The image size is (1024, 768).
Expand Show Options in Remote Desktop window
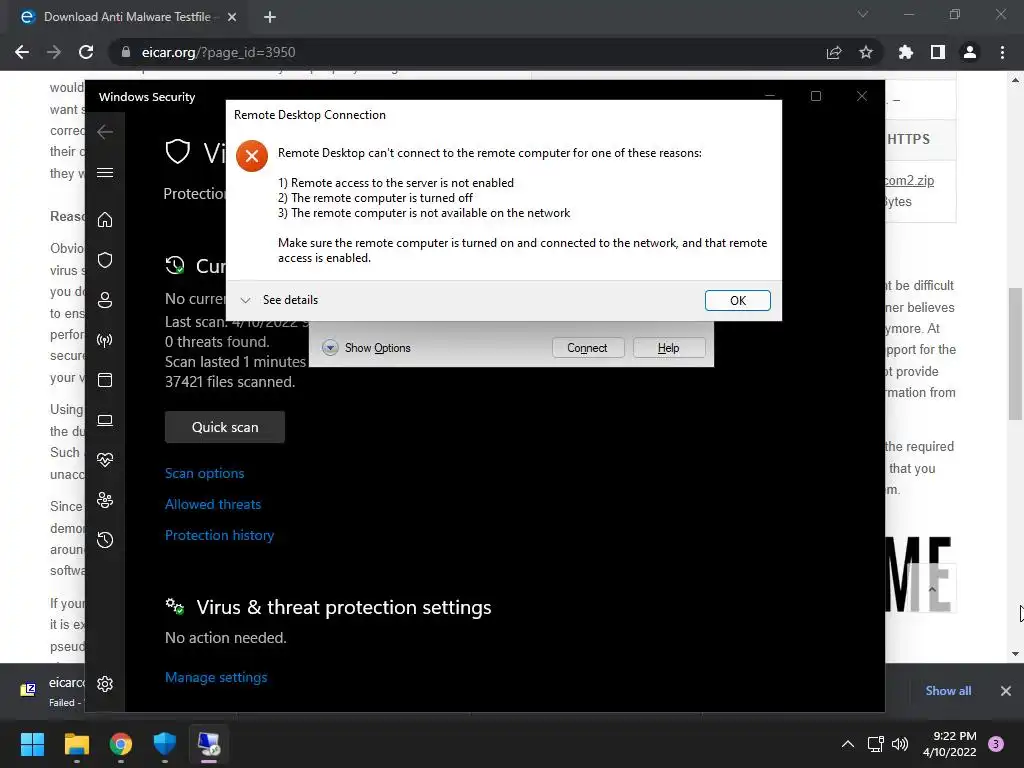pyautogui.click(x=366, y=347)
